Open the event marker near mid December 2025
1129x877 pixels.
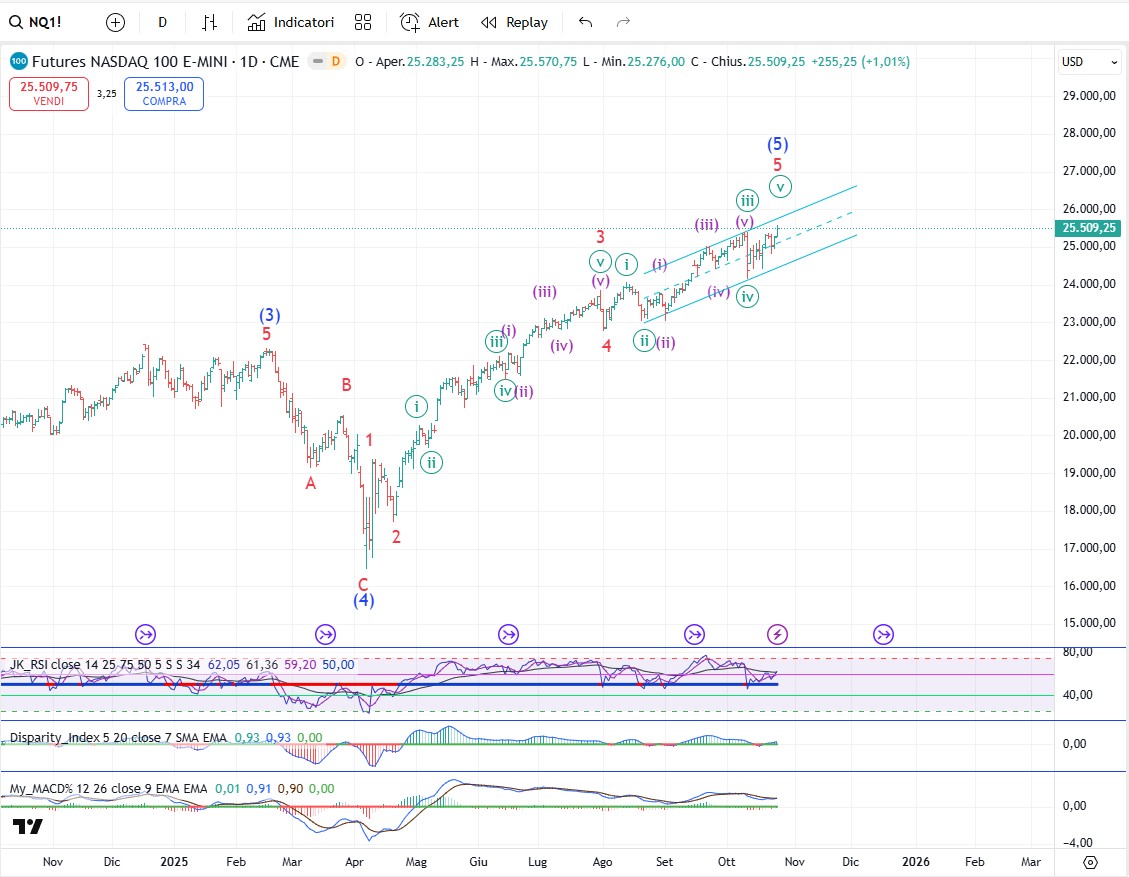[x=883, y=634]
